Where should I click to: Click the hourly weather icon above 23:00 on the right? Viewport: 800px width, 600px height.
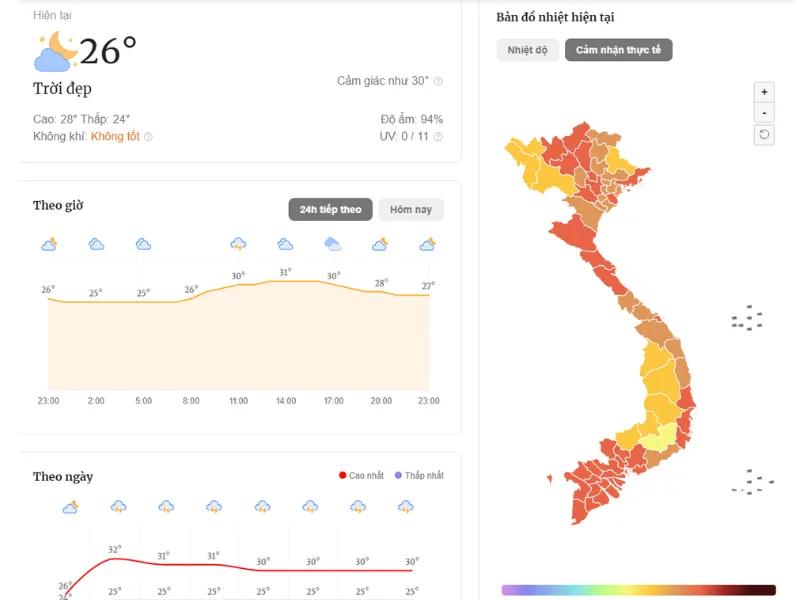tap(428, 245)
